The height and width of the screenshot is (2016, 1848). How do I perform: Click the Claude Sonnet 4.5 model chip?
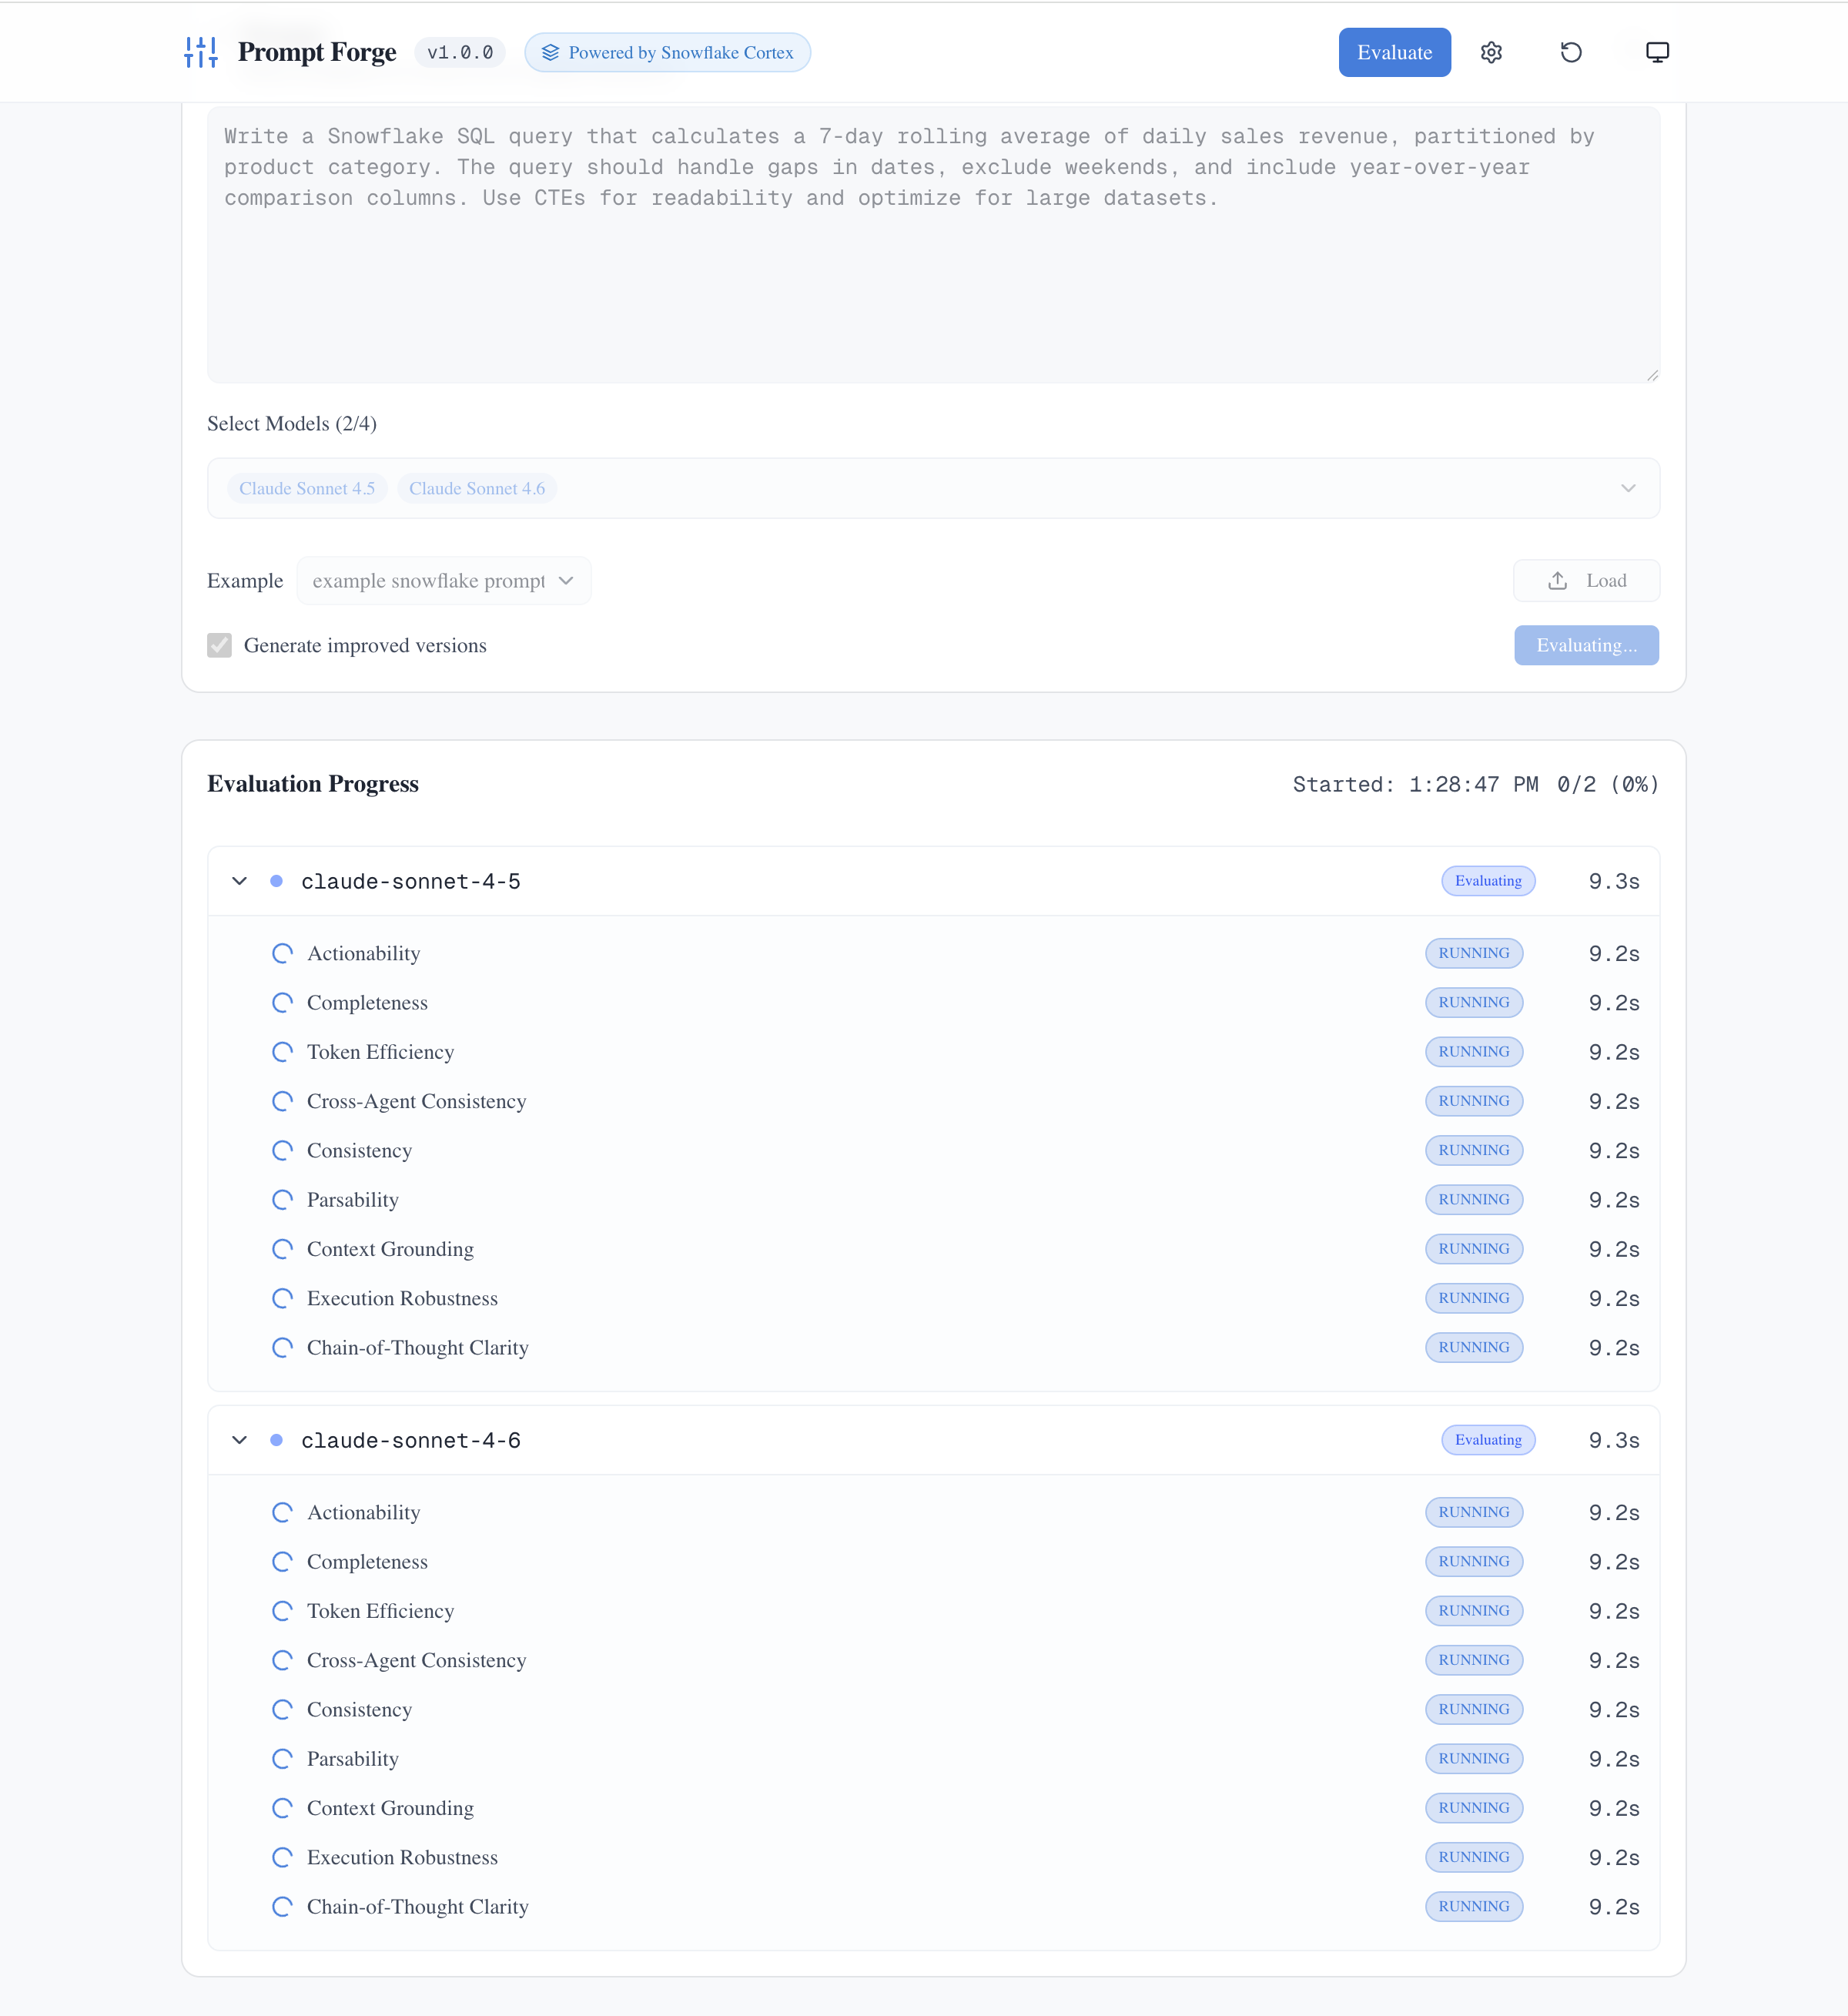pos(307,488)
